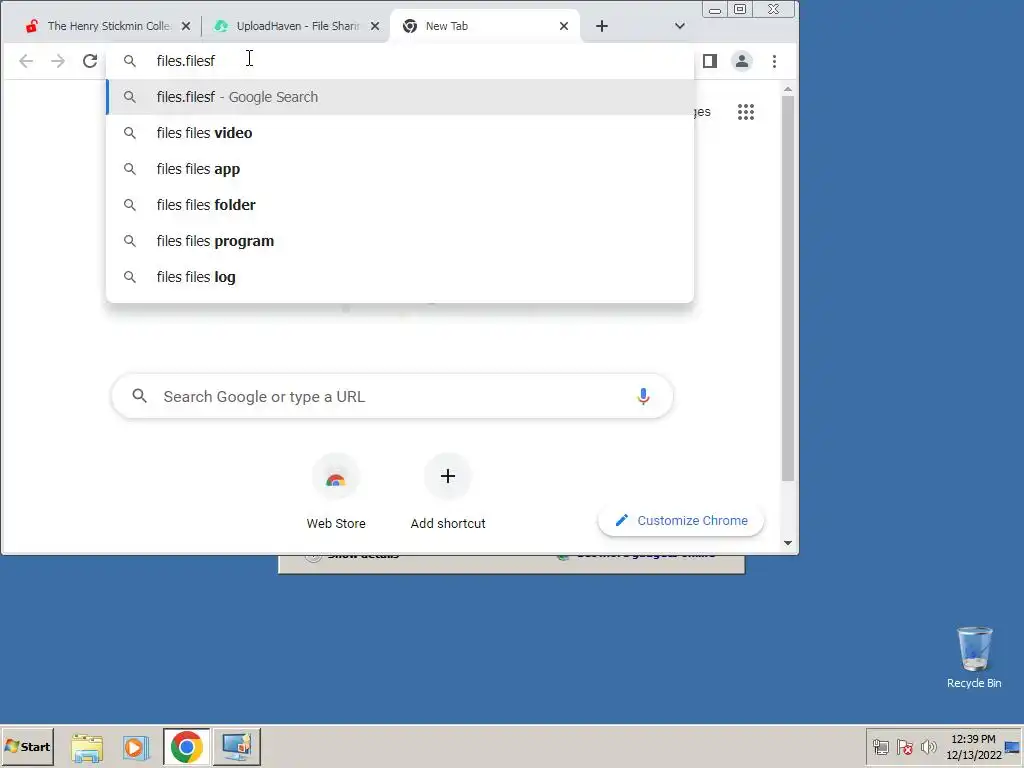Click the volume speaker tray icon
The width and height of the screenshot is (1024, 768).
tap(928, 747)
